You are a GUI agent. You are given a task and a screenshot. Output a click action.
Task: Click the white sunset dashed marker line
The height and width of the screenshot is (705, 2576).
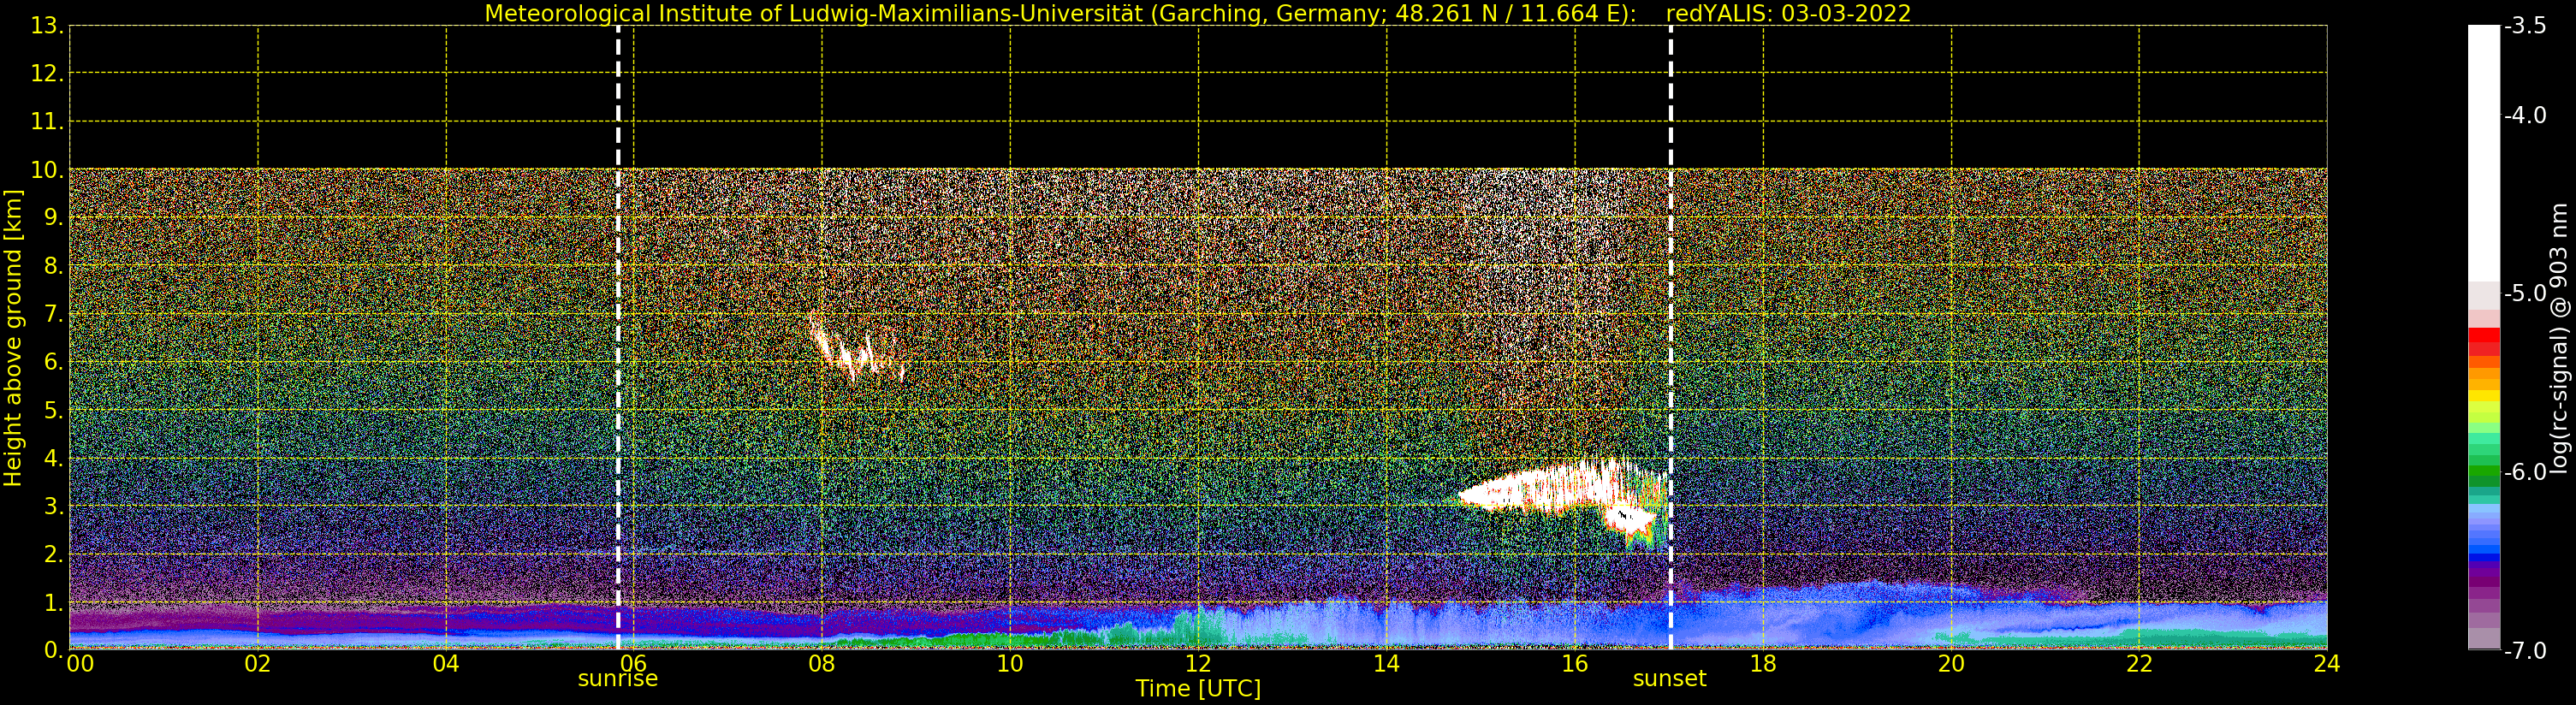tap(1670, 338)
